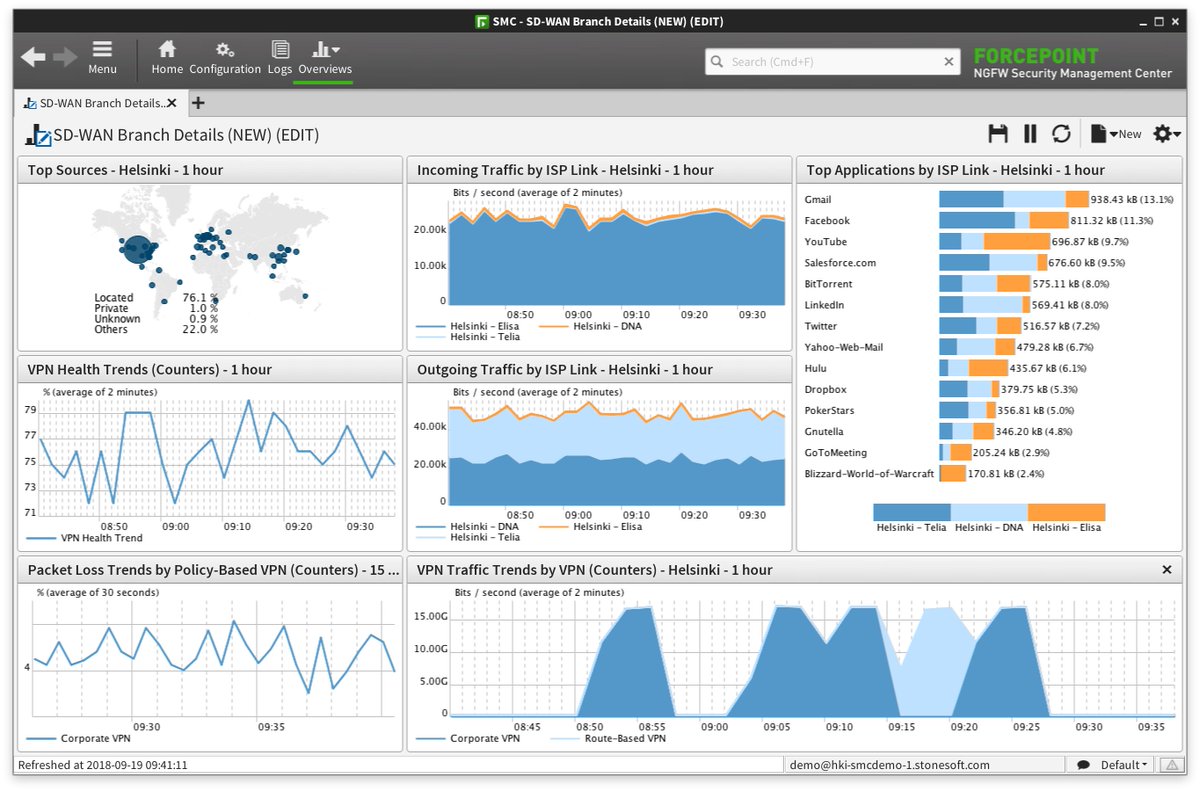The width and height of the screenshot is (1200, 791).
Task: Click the Refreshed at 2018-09-19 09:41:11 status
Action: [x=105, y=765]
